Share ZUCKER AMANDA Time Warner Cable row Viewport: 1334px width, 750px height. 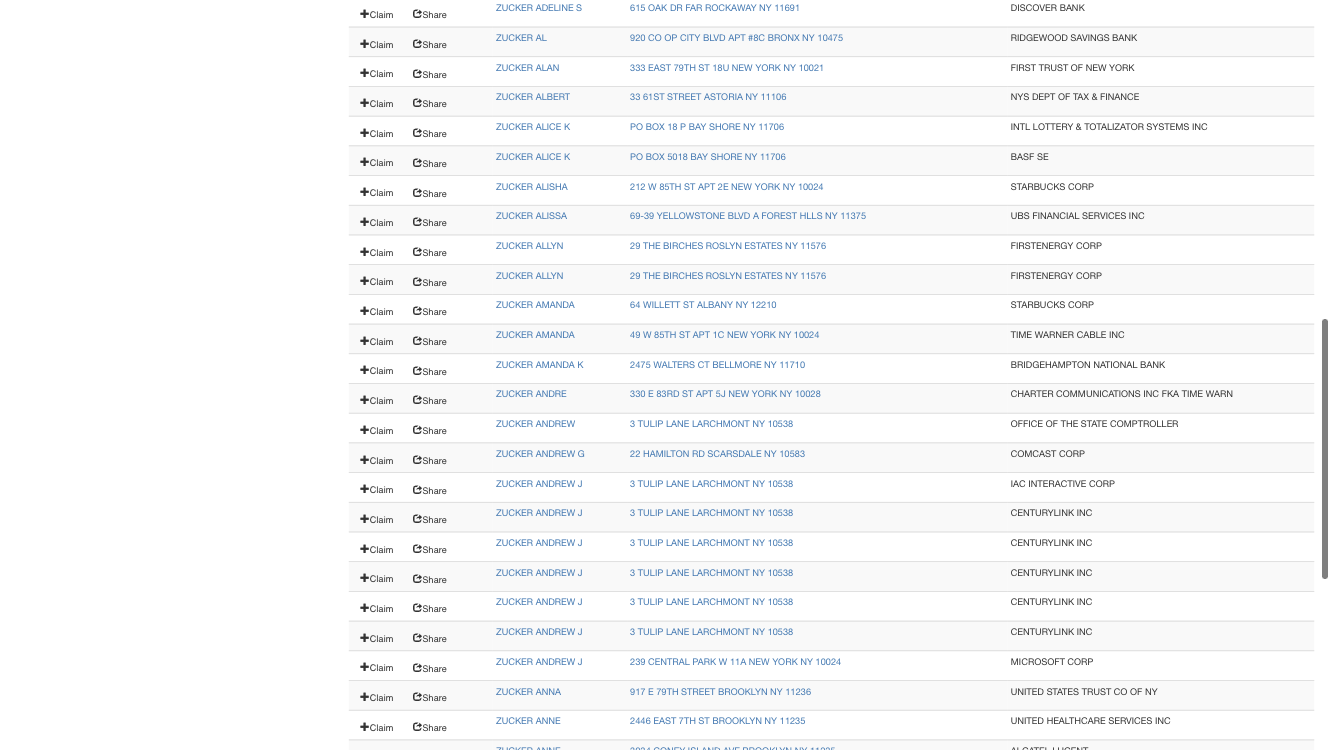[x=430, y=342]
